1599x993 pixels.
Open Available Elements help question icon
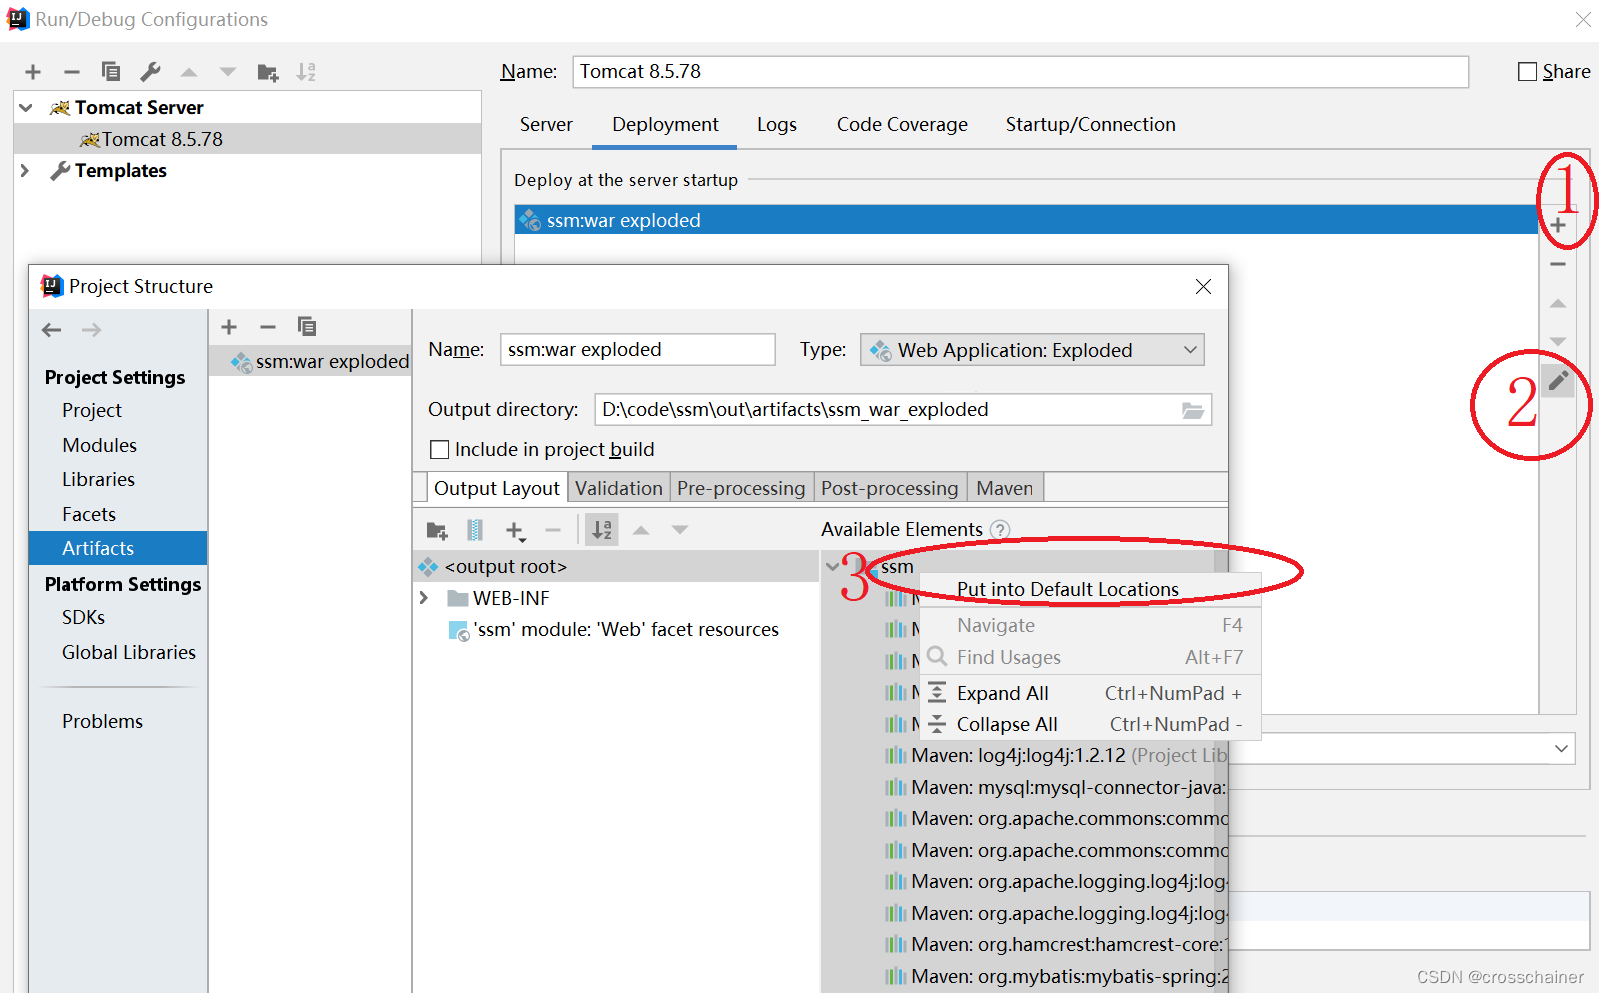click(1000, 530)
